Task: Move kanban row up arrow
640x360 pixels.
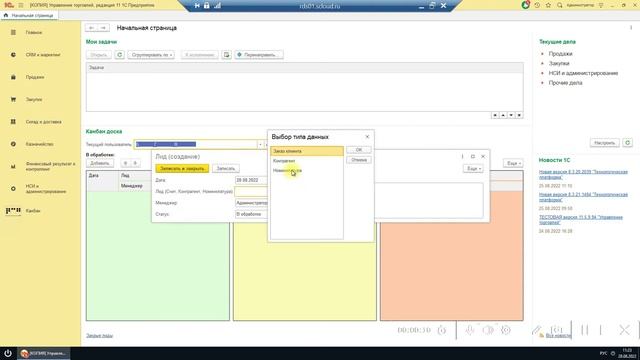Action: tap(125, 163)
